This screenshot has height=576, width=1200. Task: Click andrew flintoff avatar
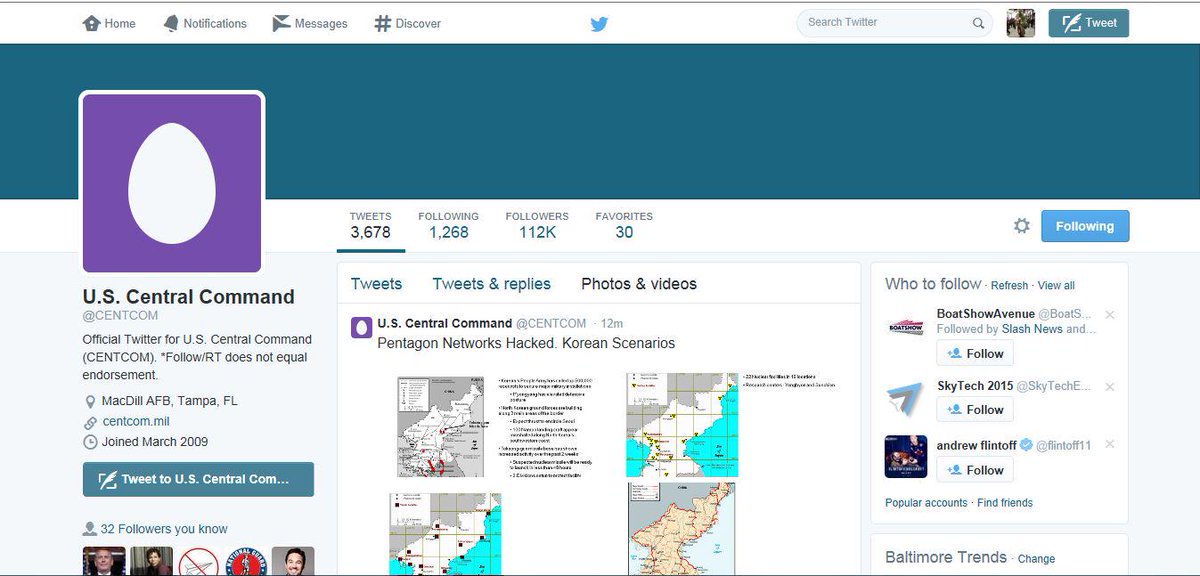[x=906, y=457]
